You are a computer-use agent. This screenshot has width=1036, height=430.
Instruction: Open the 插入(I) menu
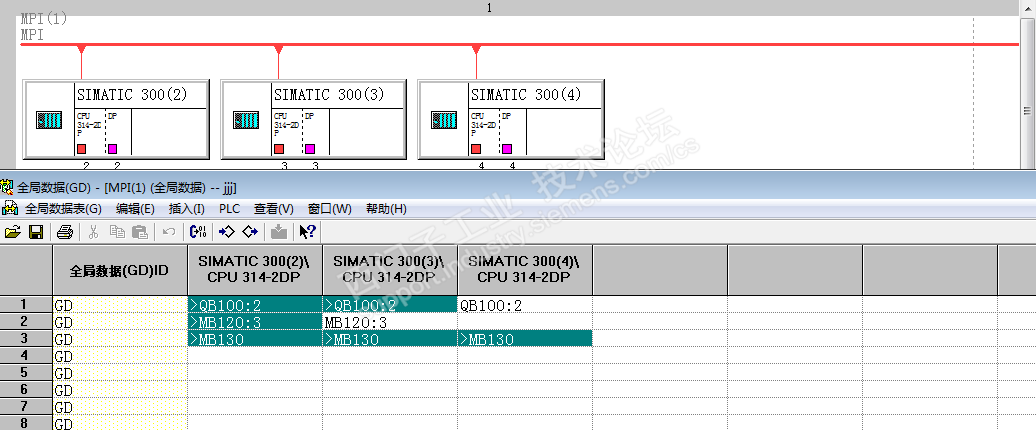pyautogui.click(x=187, y=209)
